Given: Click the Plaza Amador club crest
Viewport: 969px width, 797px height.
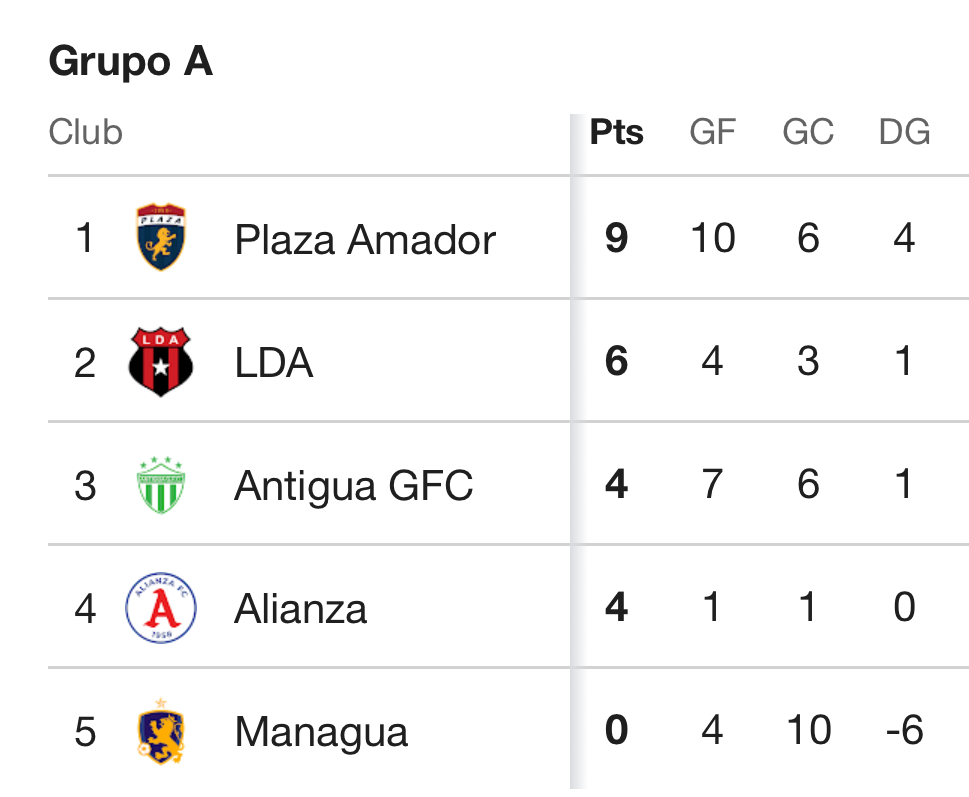Looking at the screenshot, I should pyautogui.click(x=161, y=238).
